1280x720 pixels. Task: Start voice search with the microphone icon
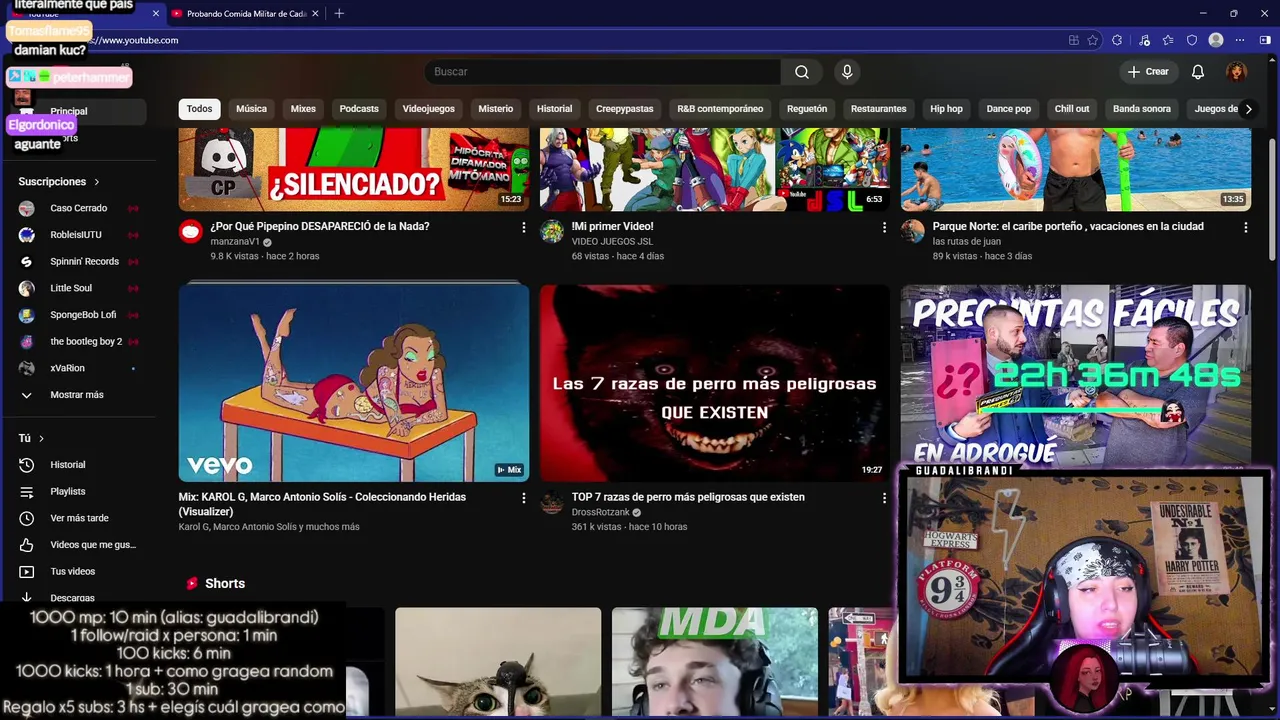[x=847, y=72]
